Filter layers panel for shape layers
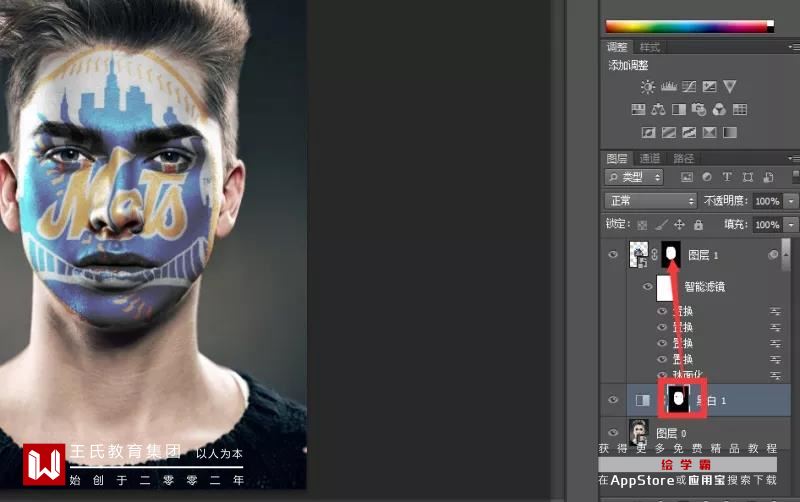Viewport: 800px width, 502px height. click(x=747, y=177)
